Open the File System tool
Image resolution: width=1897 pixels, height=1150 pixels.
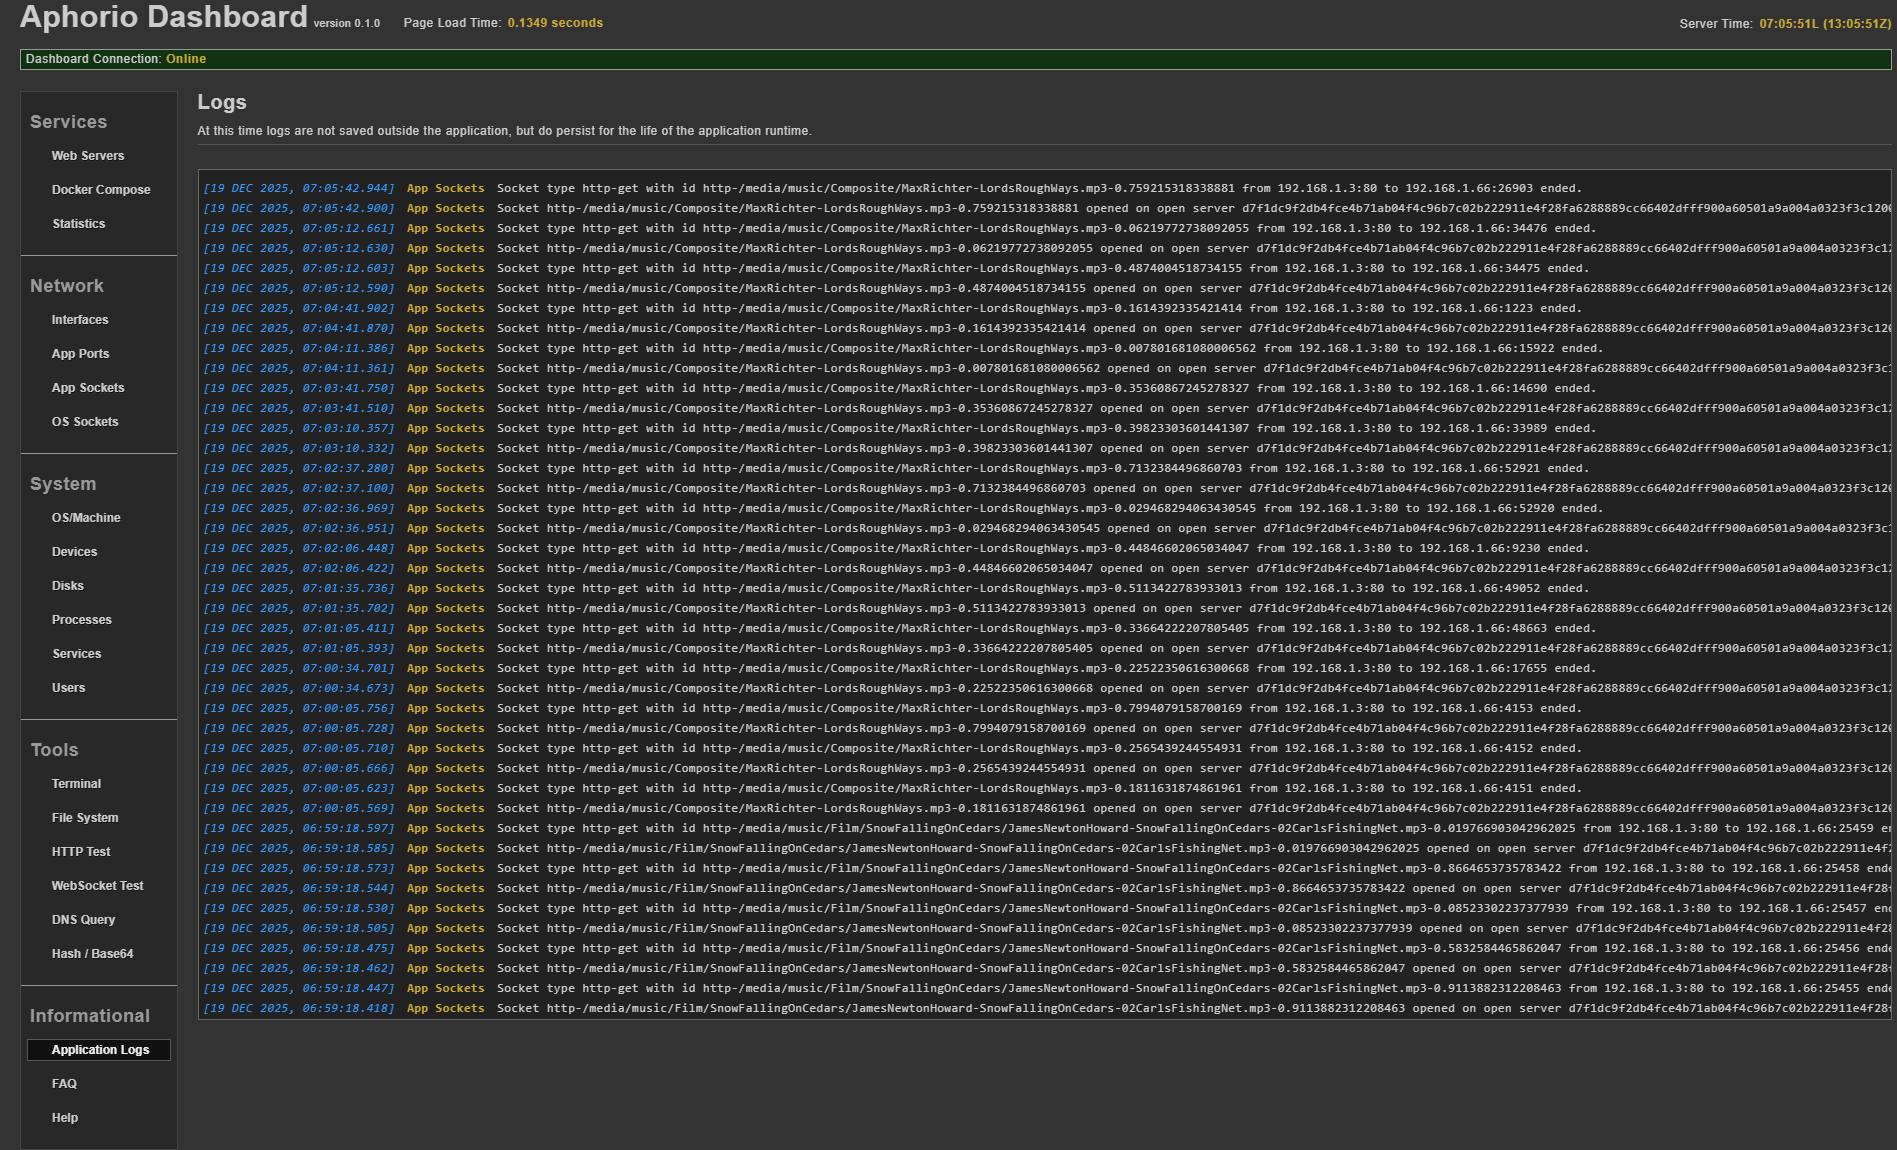pyautogui.click(x=85, y=818)
